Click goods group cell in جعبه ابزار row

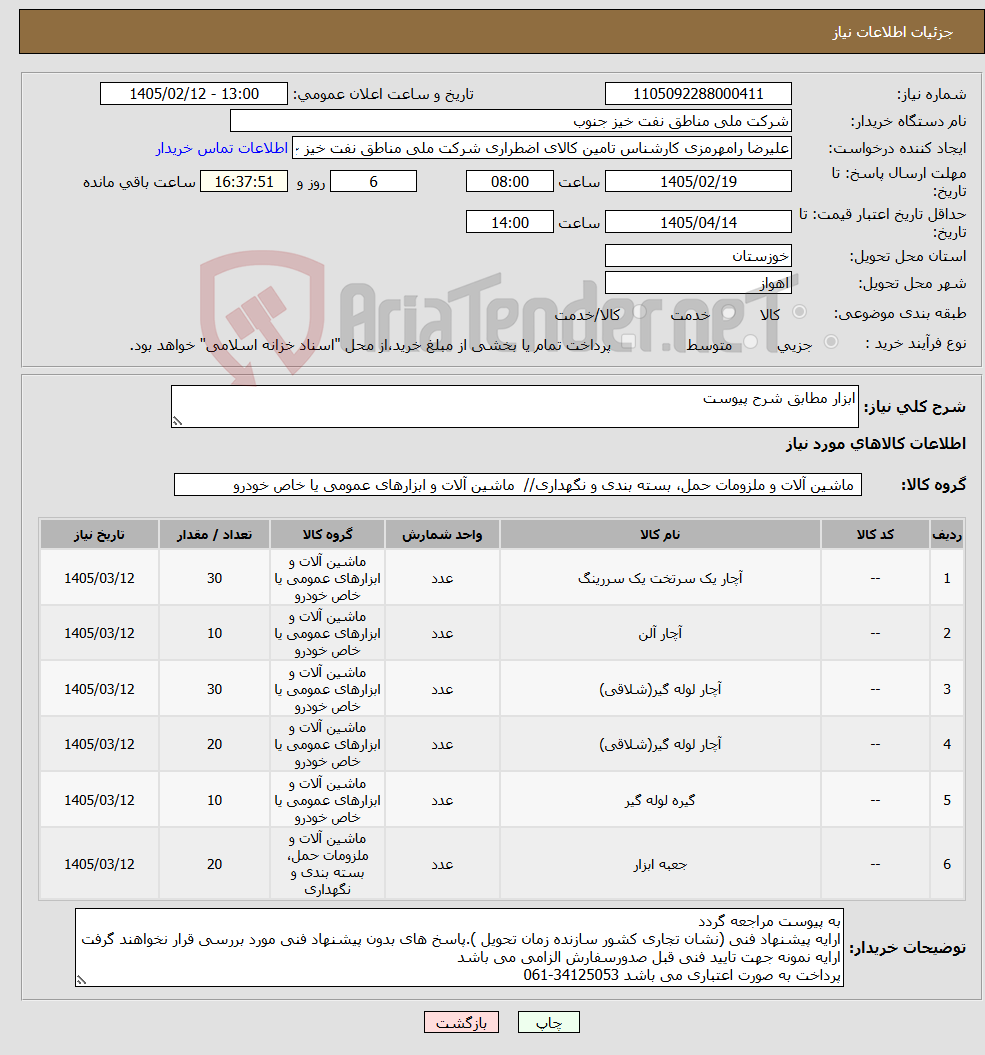pyautogui.click(x=327, y=864)
